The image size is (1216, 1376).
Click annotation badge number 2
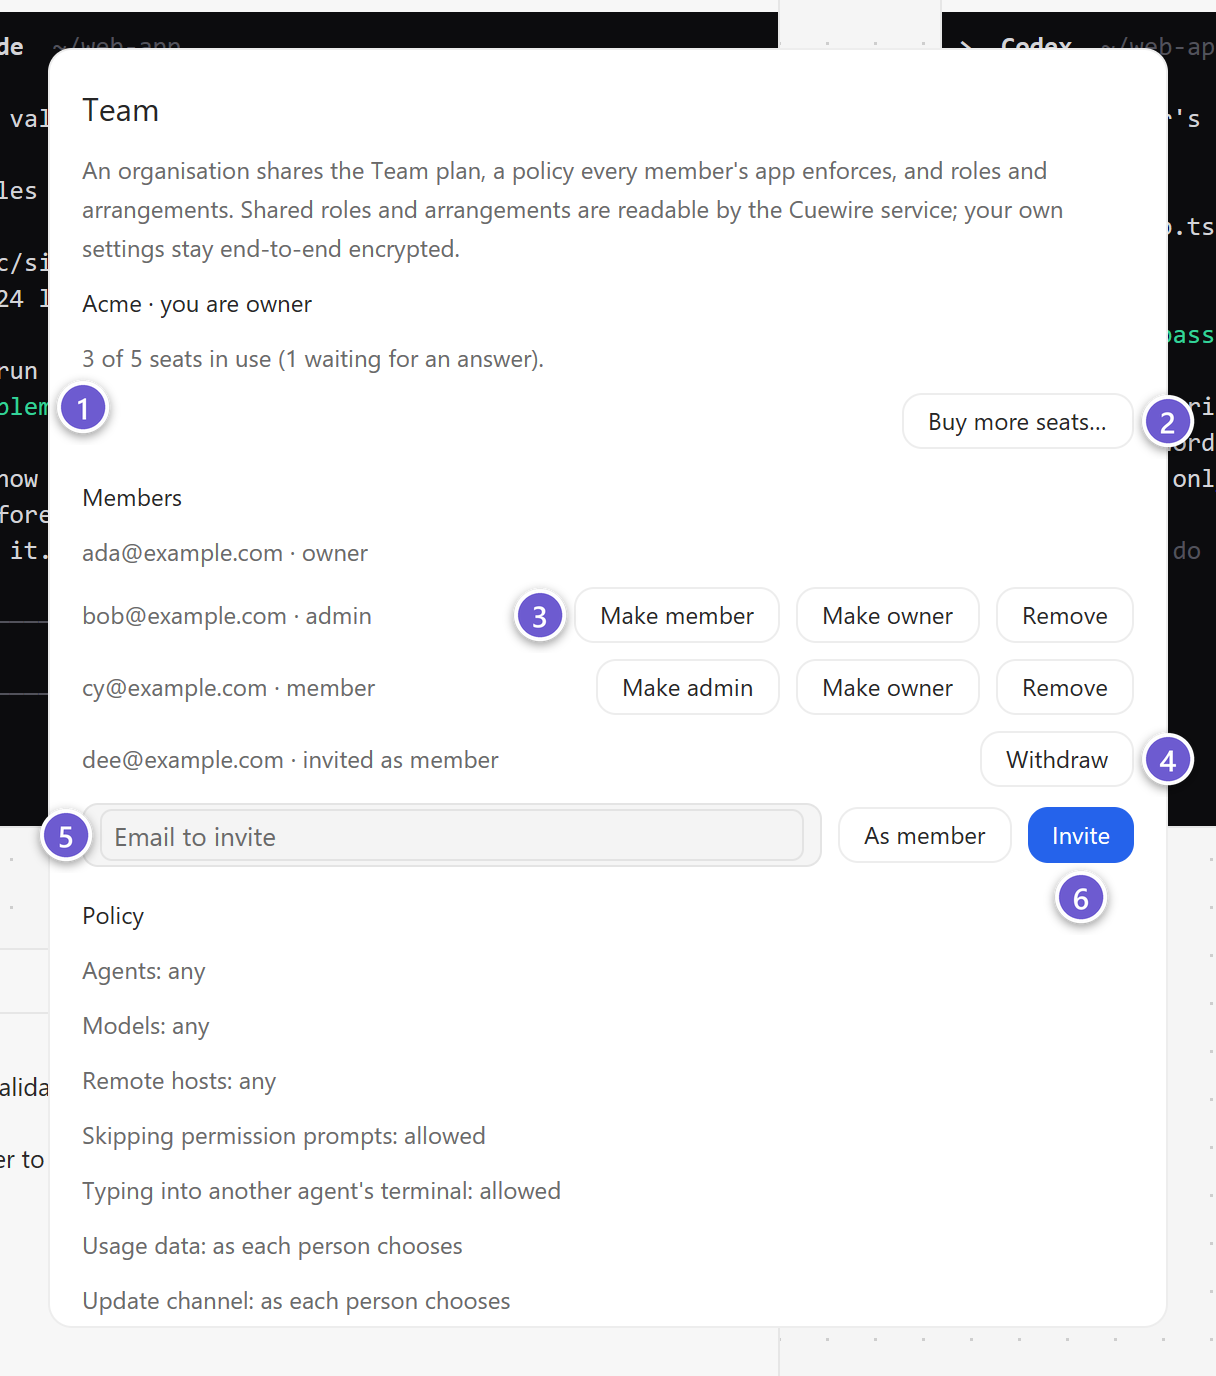[x=1167, y=422]
